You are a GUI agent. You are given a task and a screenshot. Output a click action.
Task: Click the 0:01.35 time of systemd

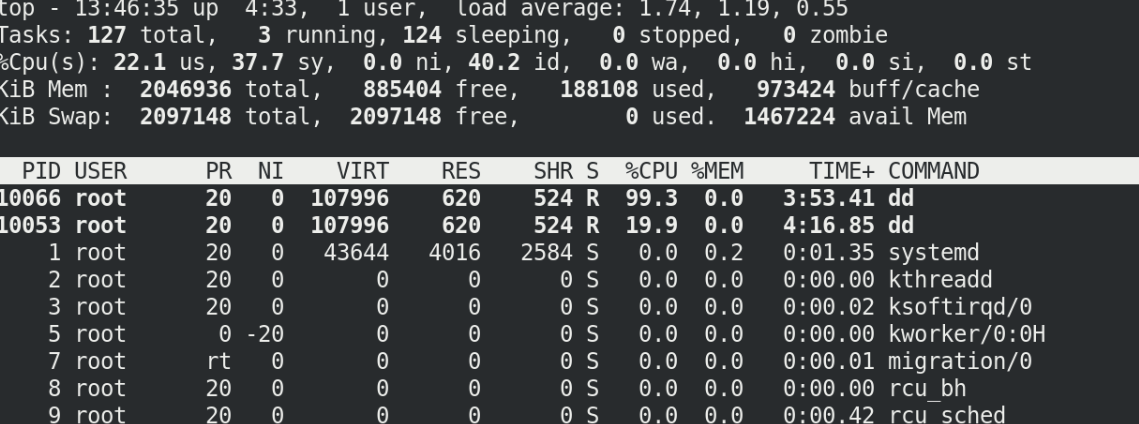829,253
